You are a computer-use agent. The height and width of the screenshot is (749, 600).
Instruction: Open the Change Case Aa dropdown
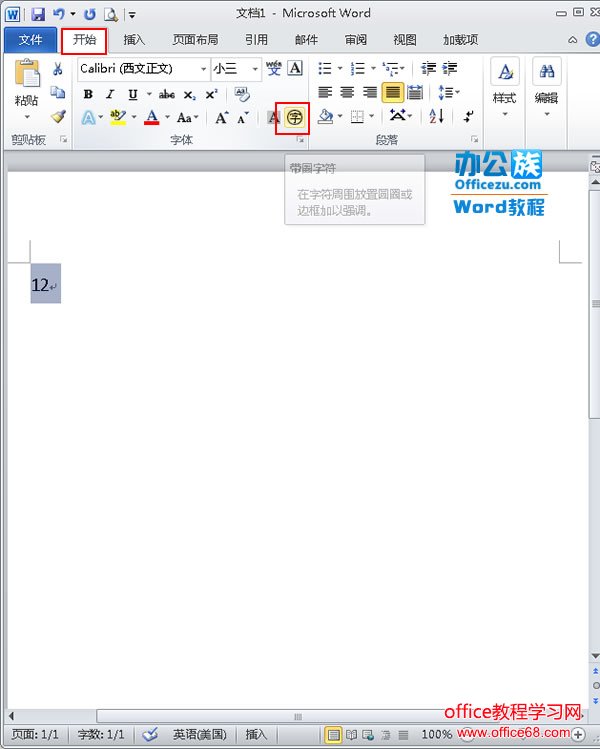(187, 118)
